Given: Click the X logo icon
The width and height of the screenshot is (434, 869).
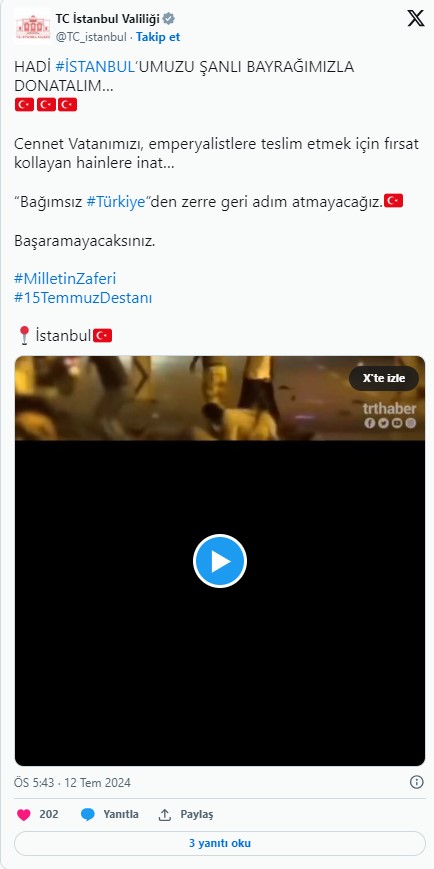Looking at the screenshot, I should pos(416,18).
